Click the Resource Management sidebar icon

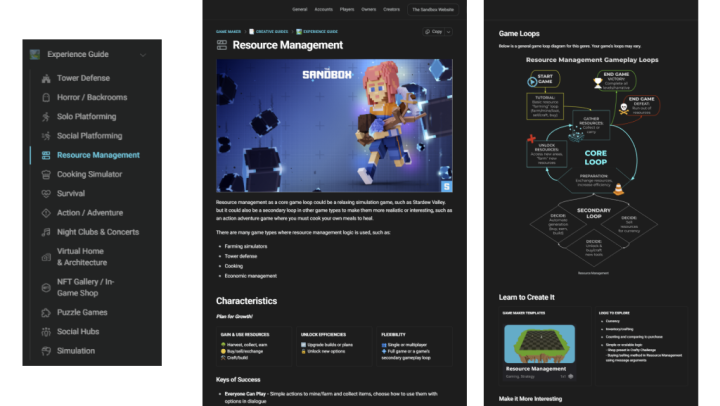tap(46, 155)
